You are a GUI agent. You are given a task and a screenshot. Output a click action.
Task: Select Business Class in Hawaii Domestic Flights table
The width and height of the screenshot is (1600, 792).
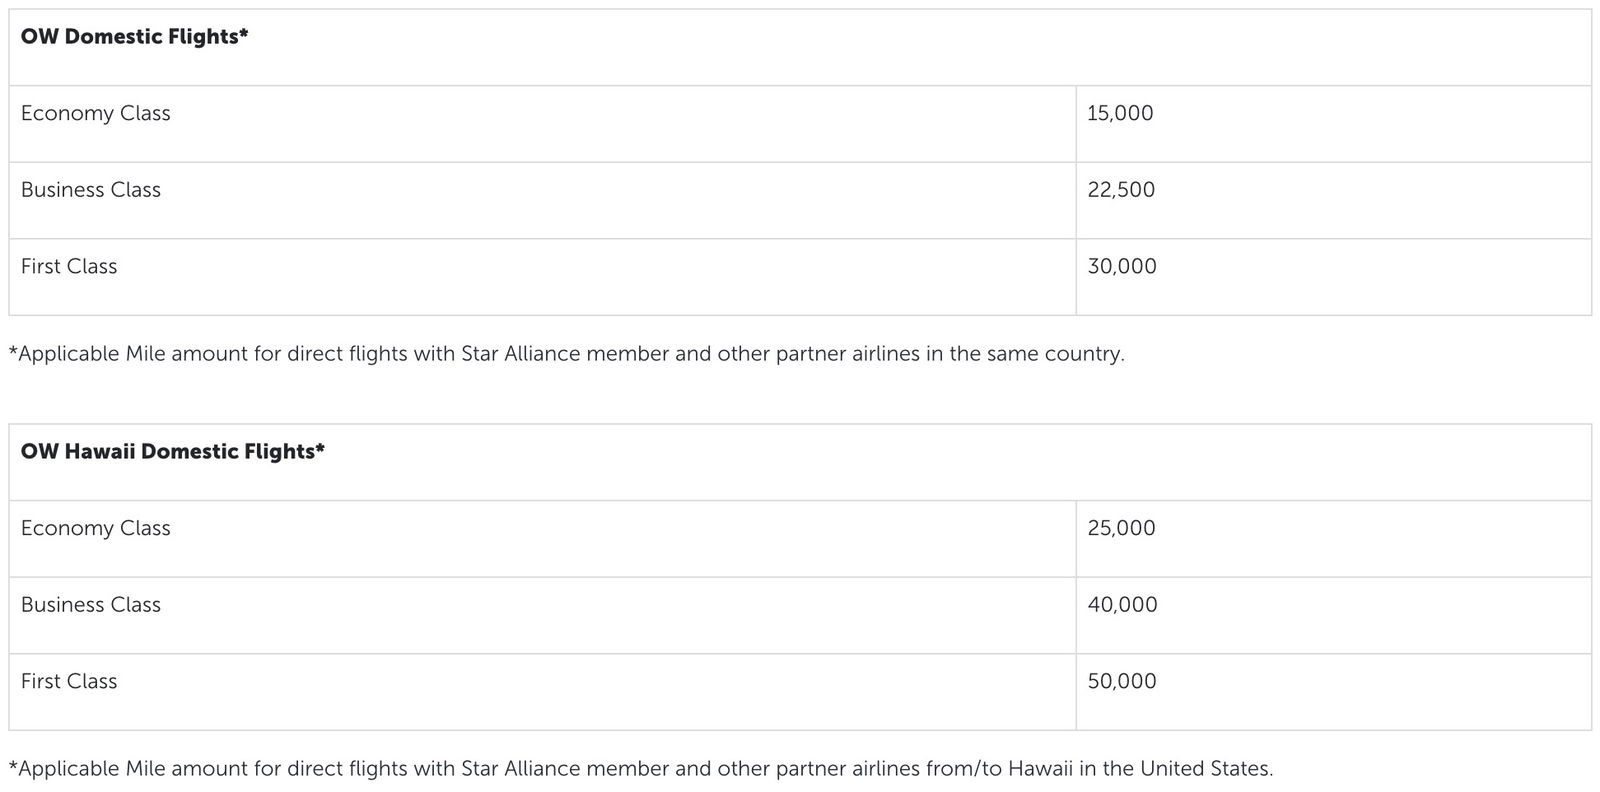90,605
